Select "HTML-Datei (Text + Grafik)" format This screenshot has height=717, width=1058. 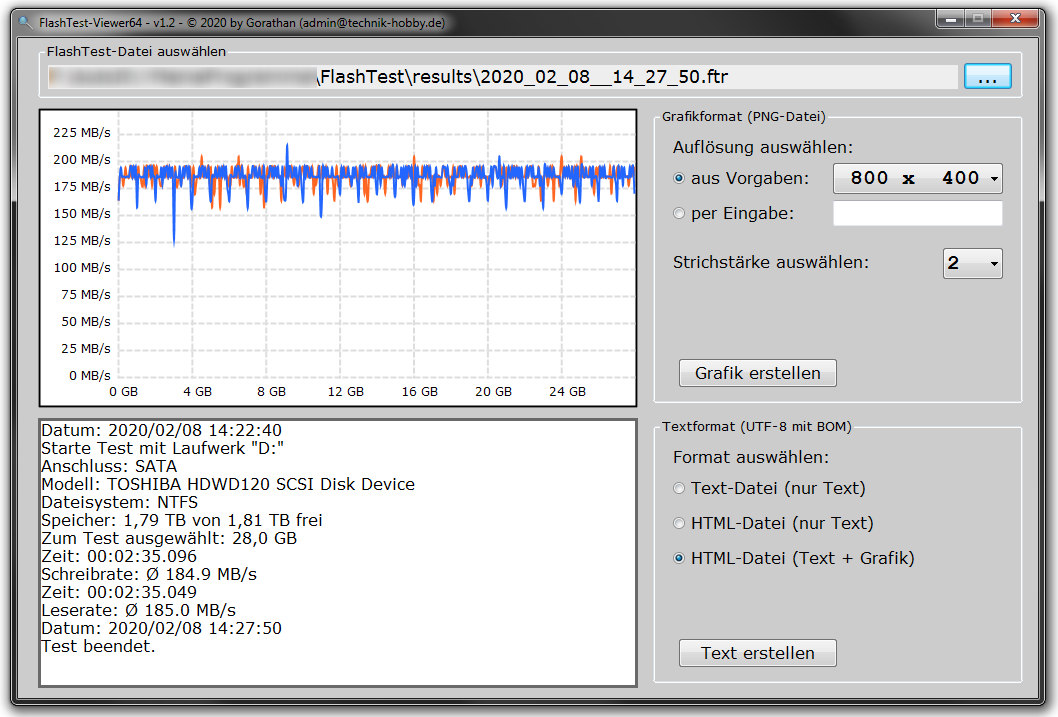coord(680,558)
